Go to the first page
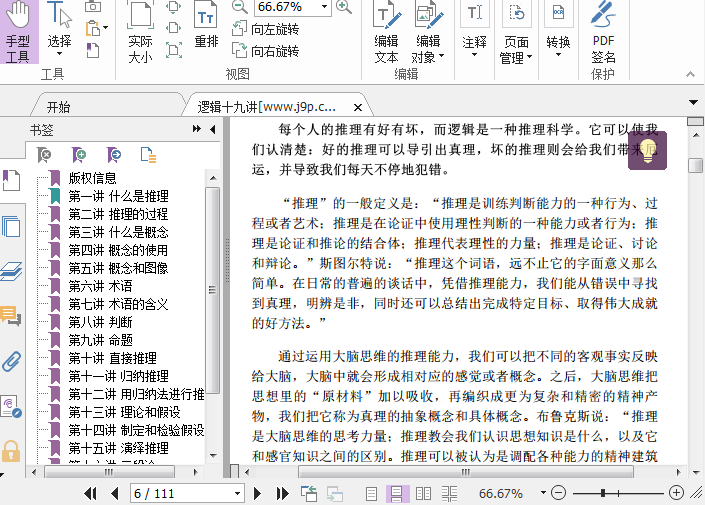 click(x=90, y=494)
